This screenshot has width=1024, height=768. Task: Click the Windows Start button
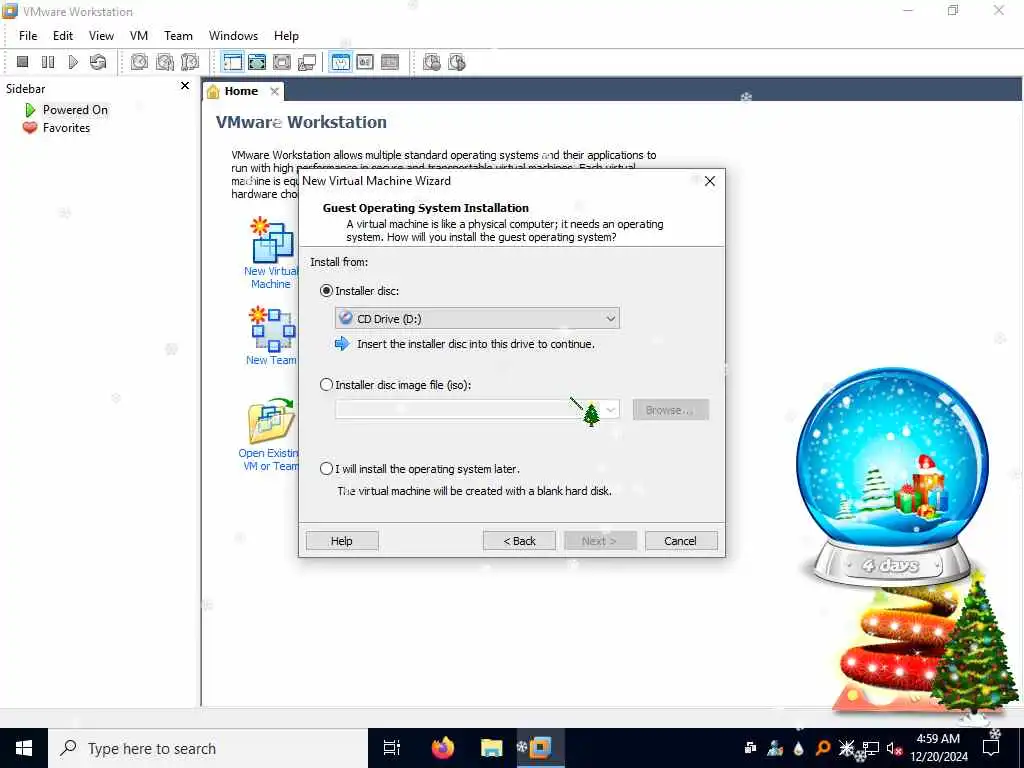24,748
